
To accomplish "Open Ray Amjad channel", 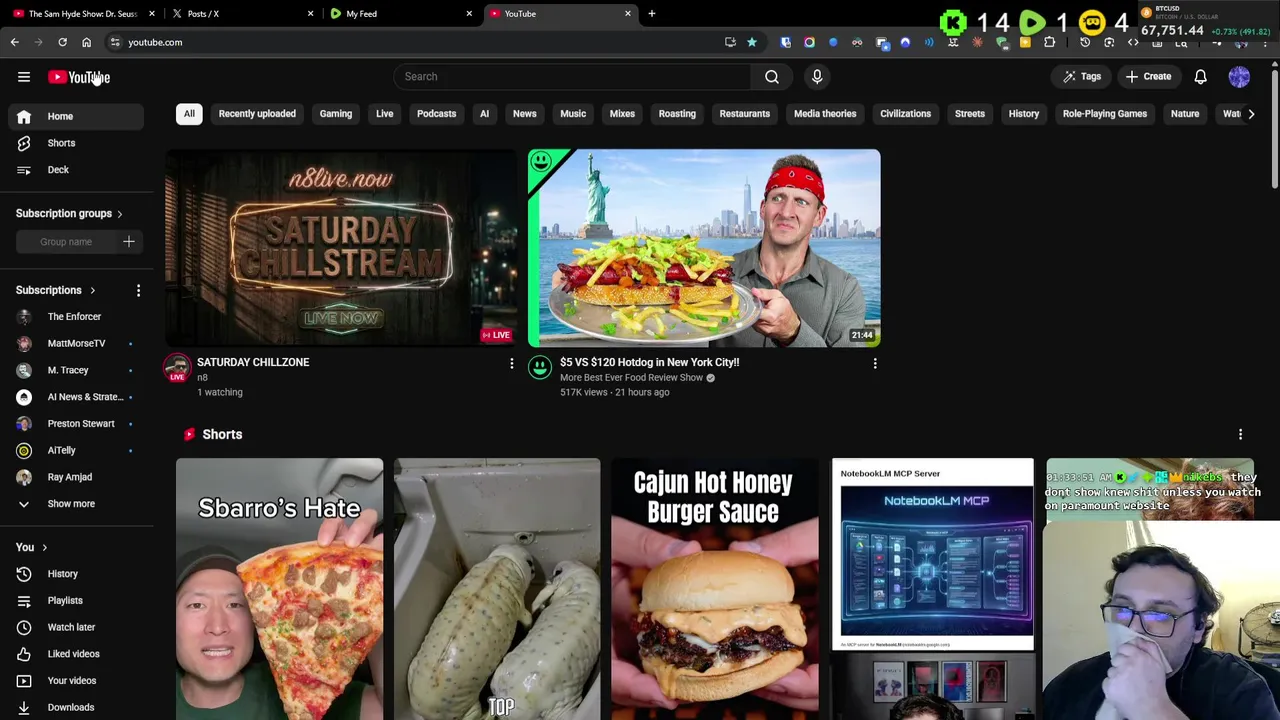I will (76, 477).
